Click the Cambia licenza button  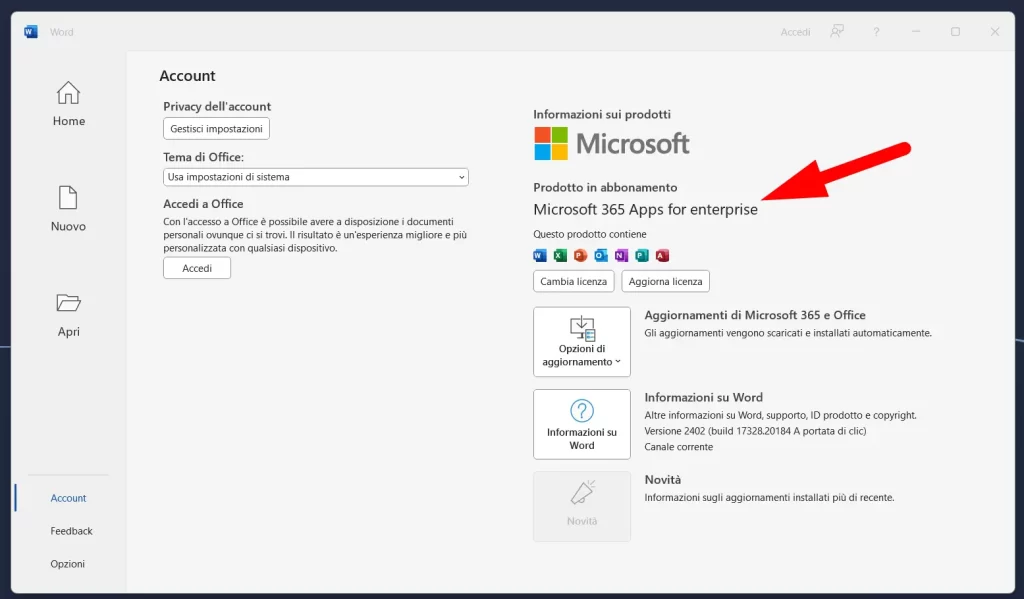[573, 282]
